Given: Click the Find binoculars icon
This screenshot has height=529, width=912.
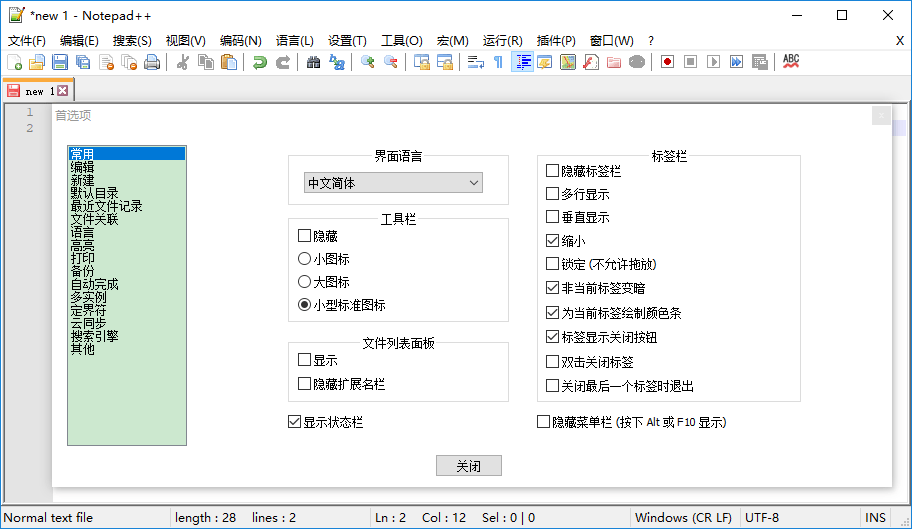Looking at the screenshot, I should coord(314,62).
